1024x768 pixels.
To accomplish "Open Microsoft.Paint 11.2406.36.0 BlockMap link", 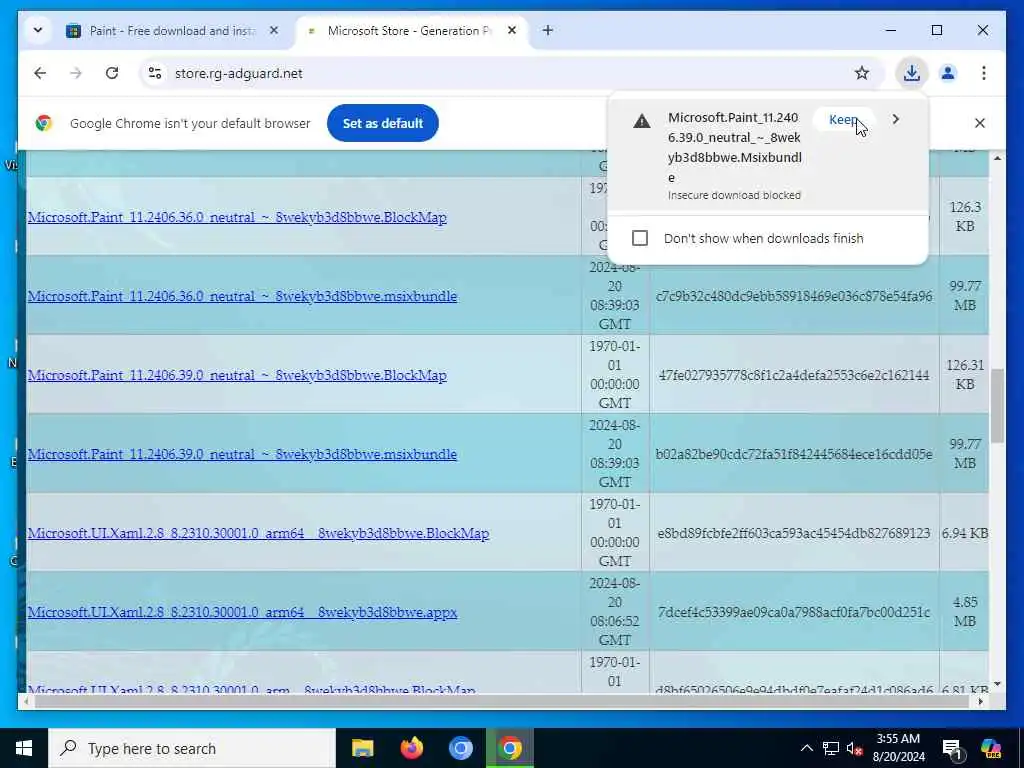I will point(237,217).
